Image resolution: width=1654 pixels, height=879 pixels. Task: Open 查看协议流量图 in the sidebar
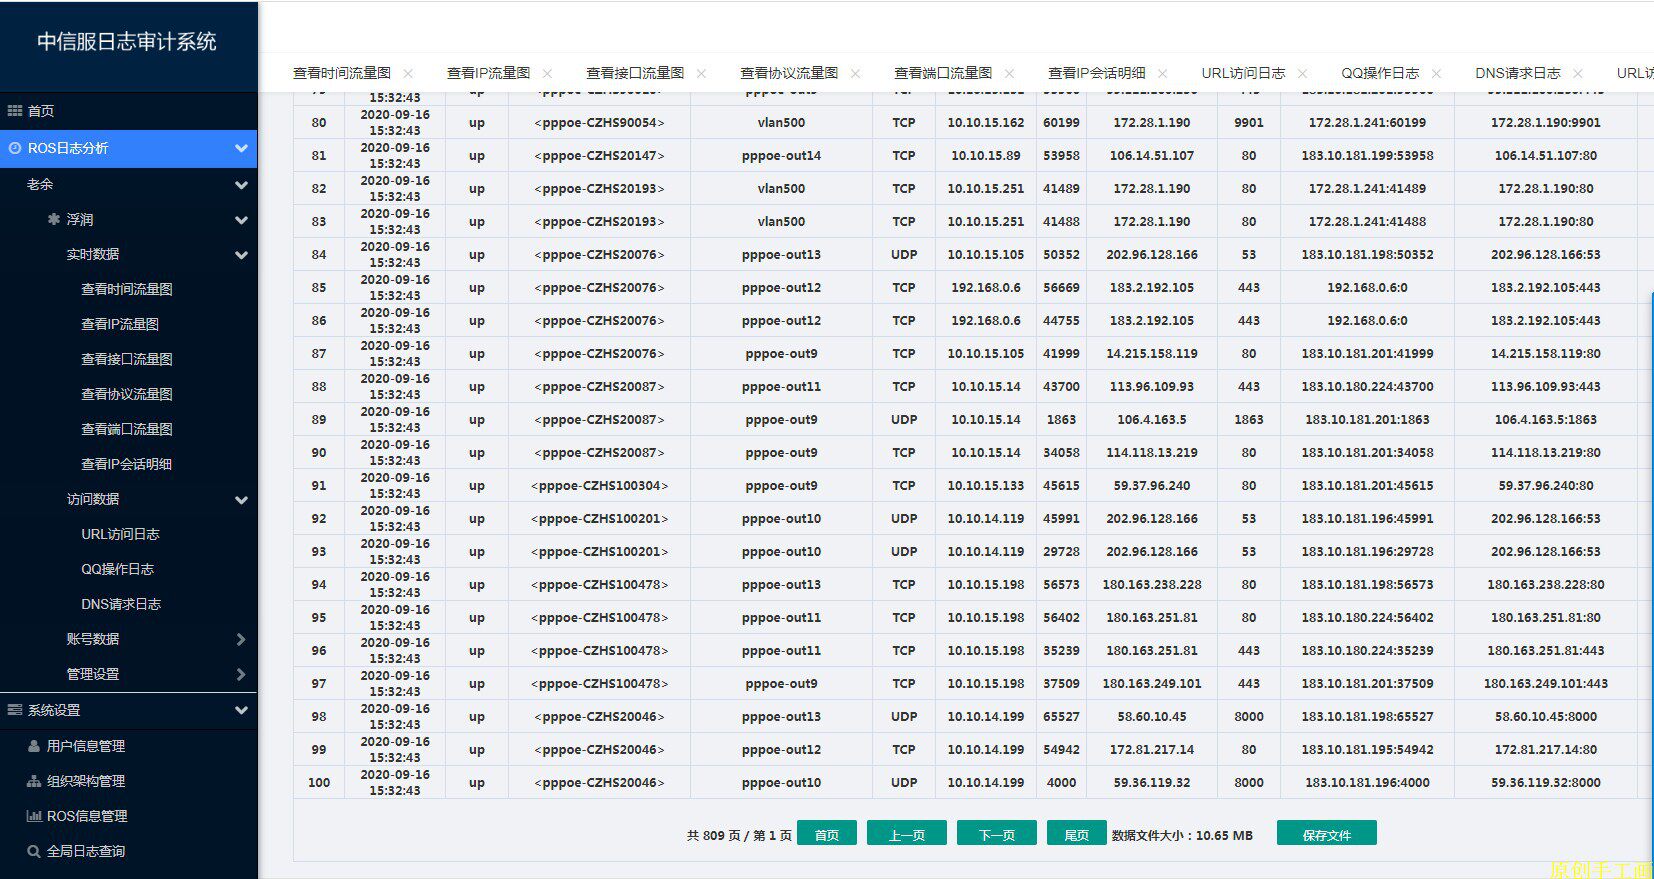[x=127, y=394]
